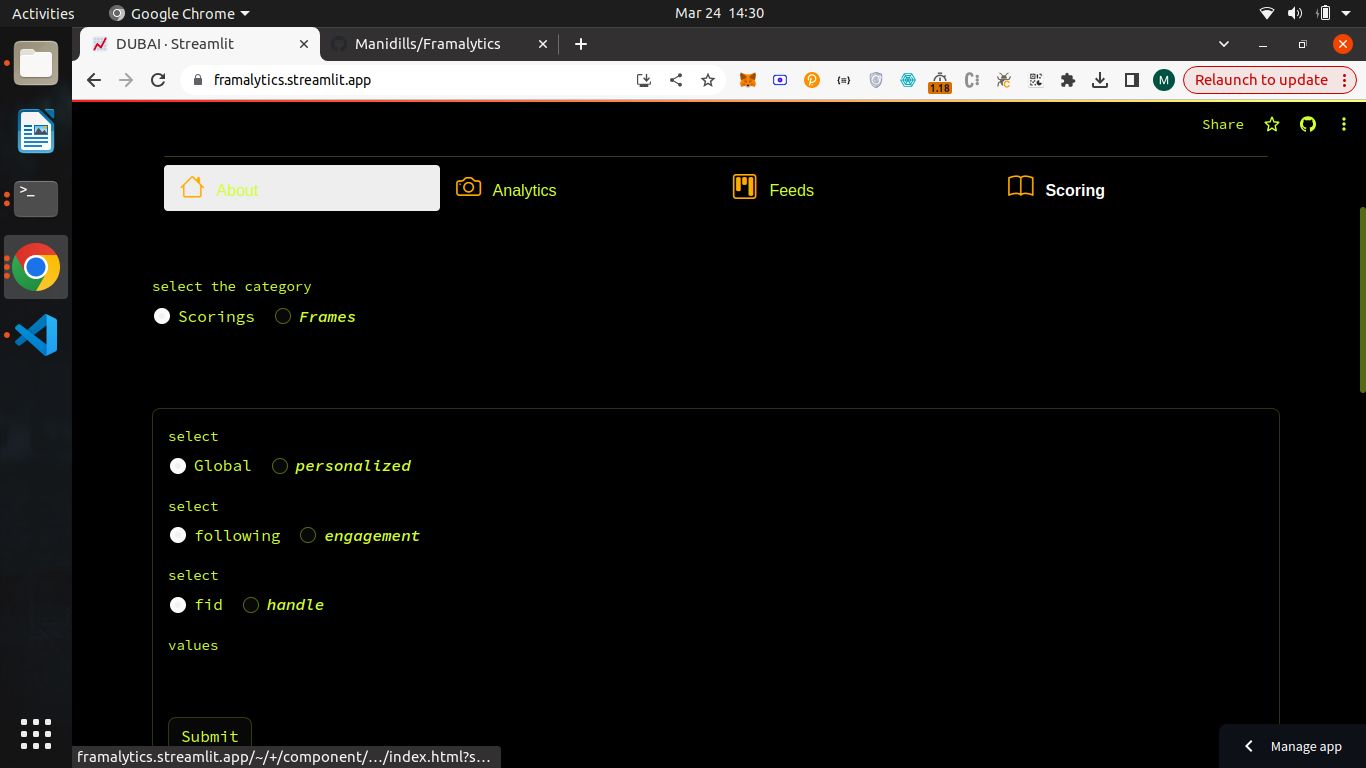Open the teal cube extension icon

(908, 80)
